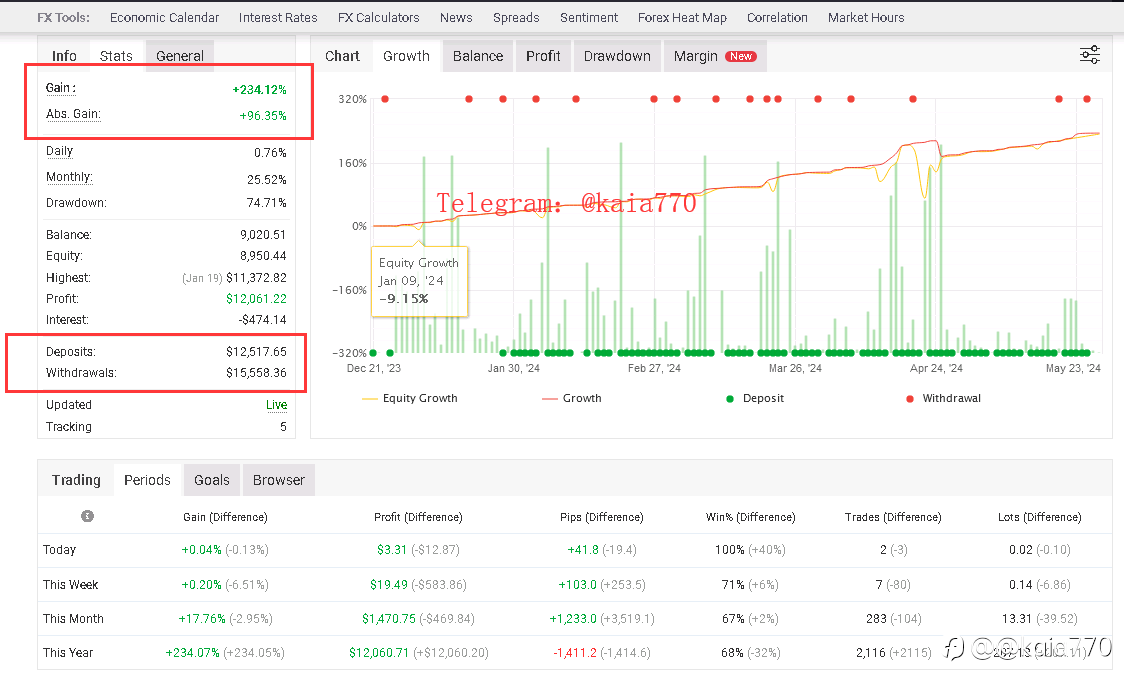Go to Forex Heat Map link

[682, 17]
